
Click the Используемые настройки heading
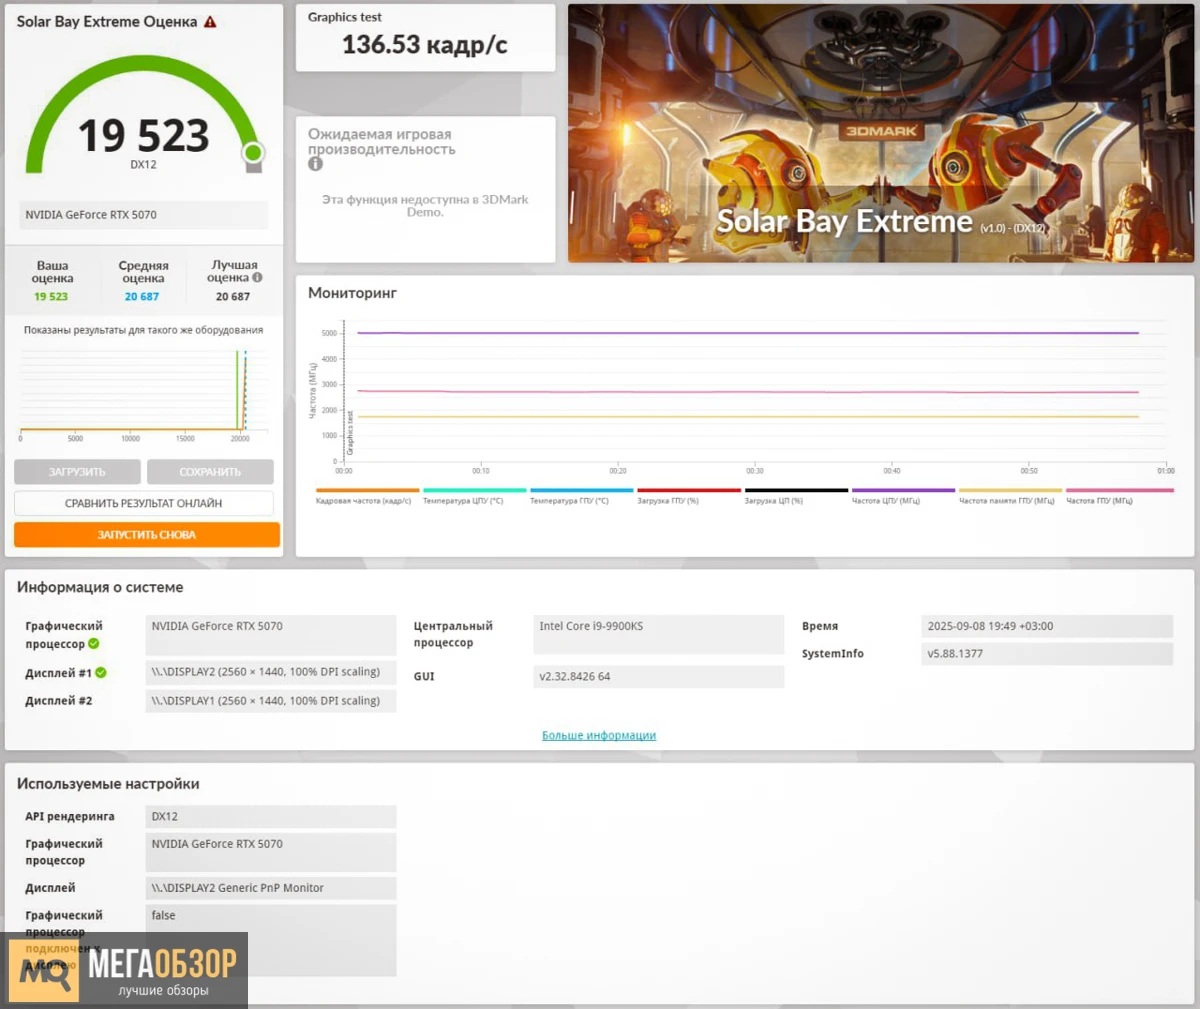108,784
